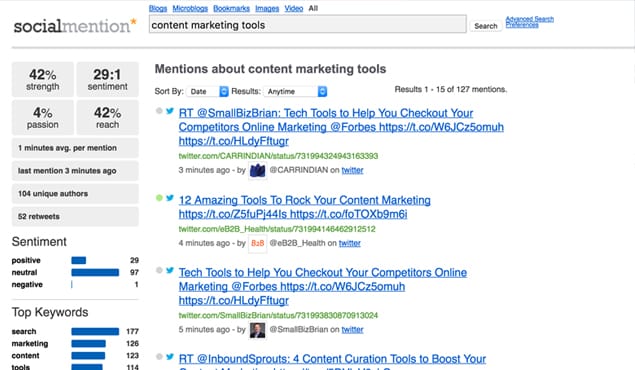
Task: Click 1 minutes avg. per mention
Action: pyautogui.click(x=75, y=148)
